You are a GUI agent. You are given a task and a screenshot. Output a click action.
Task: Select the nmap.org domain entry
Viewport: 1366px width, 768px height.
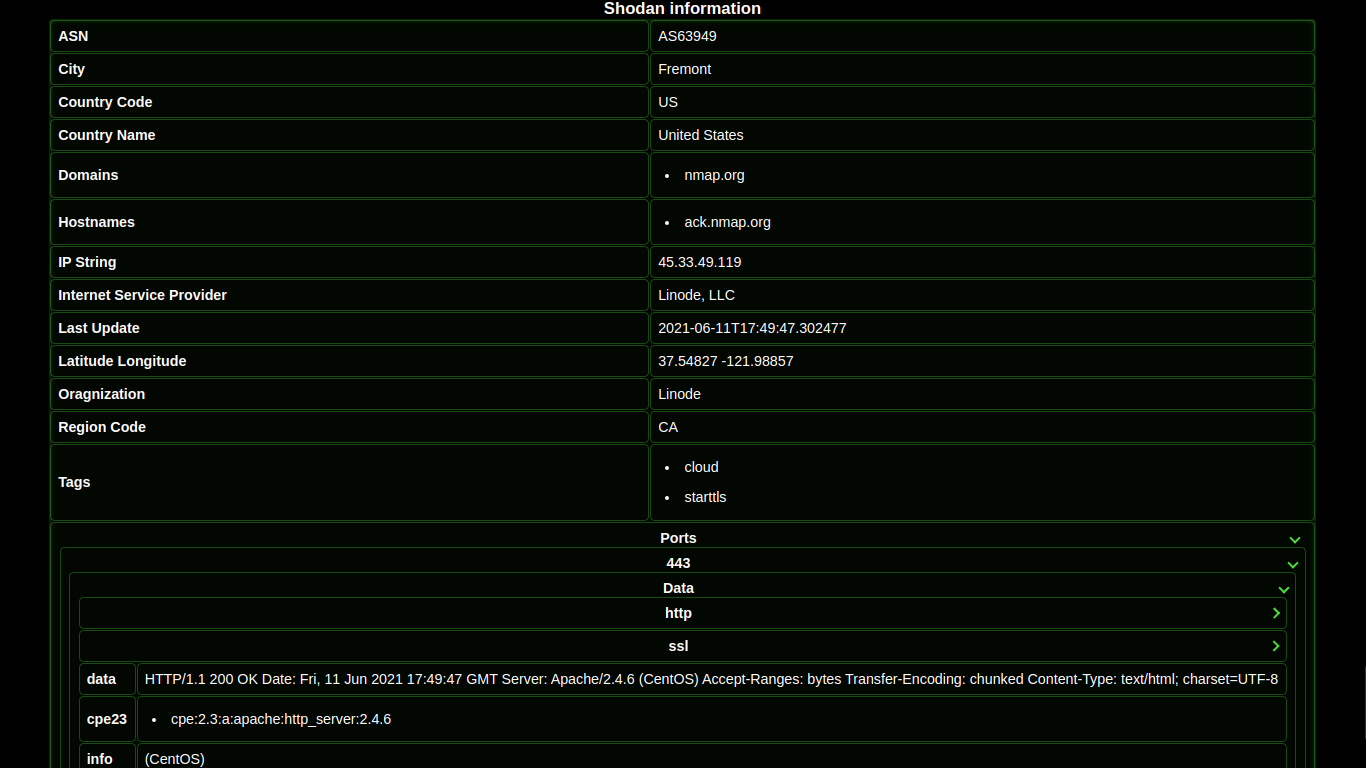click(714, 175)
